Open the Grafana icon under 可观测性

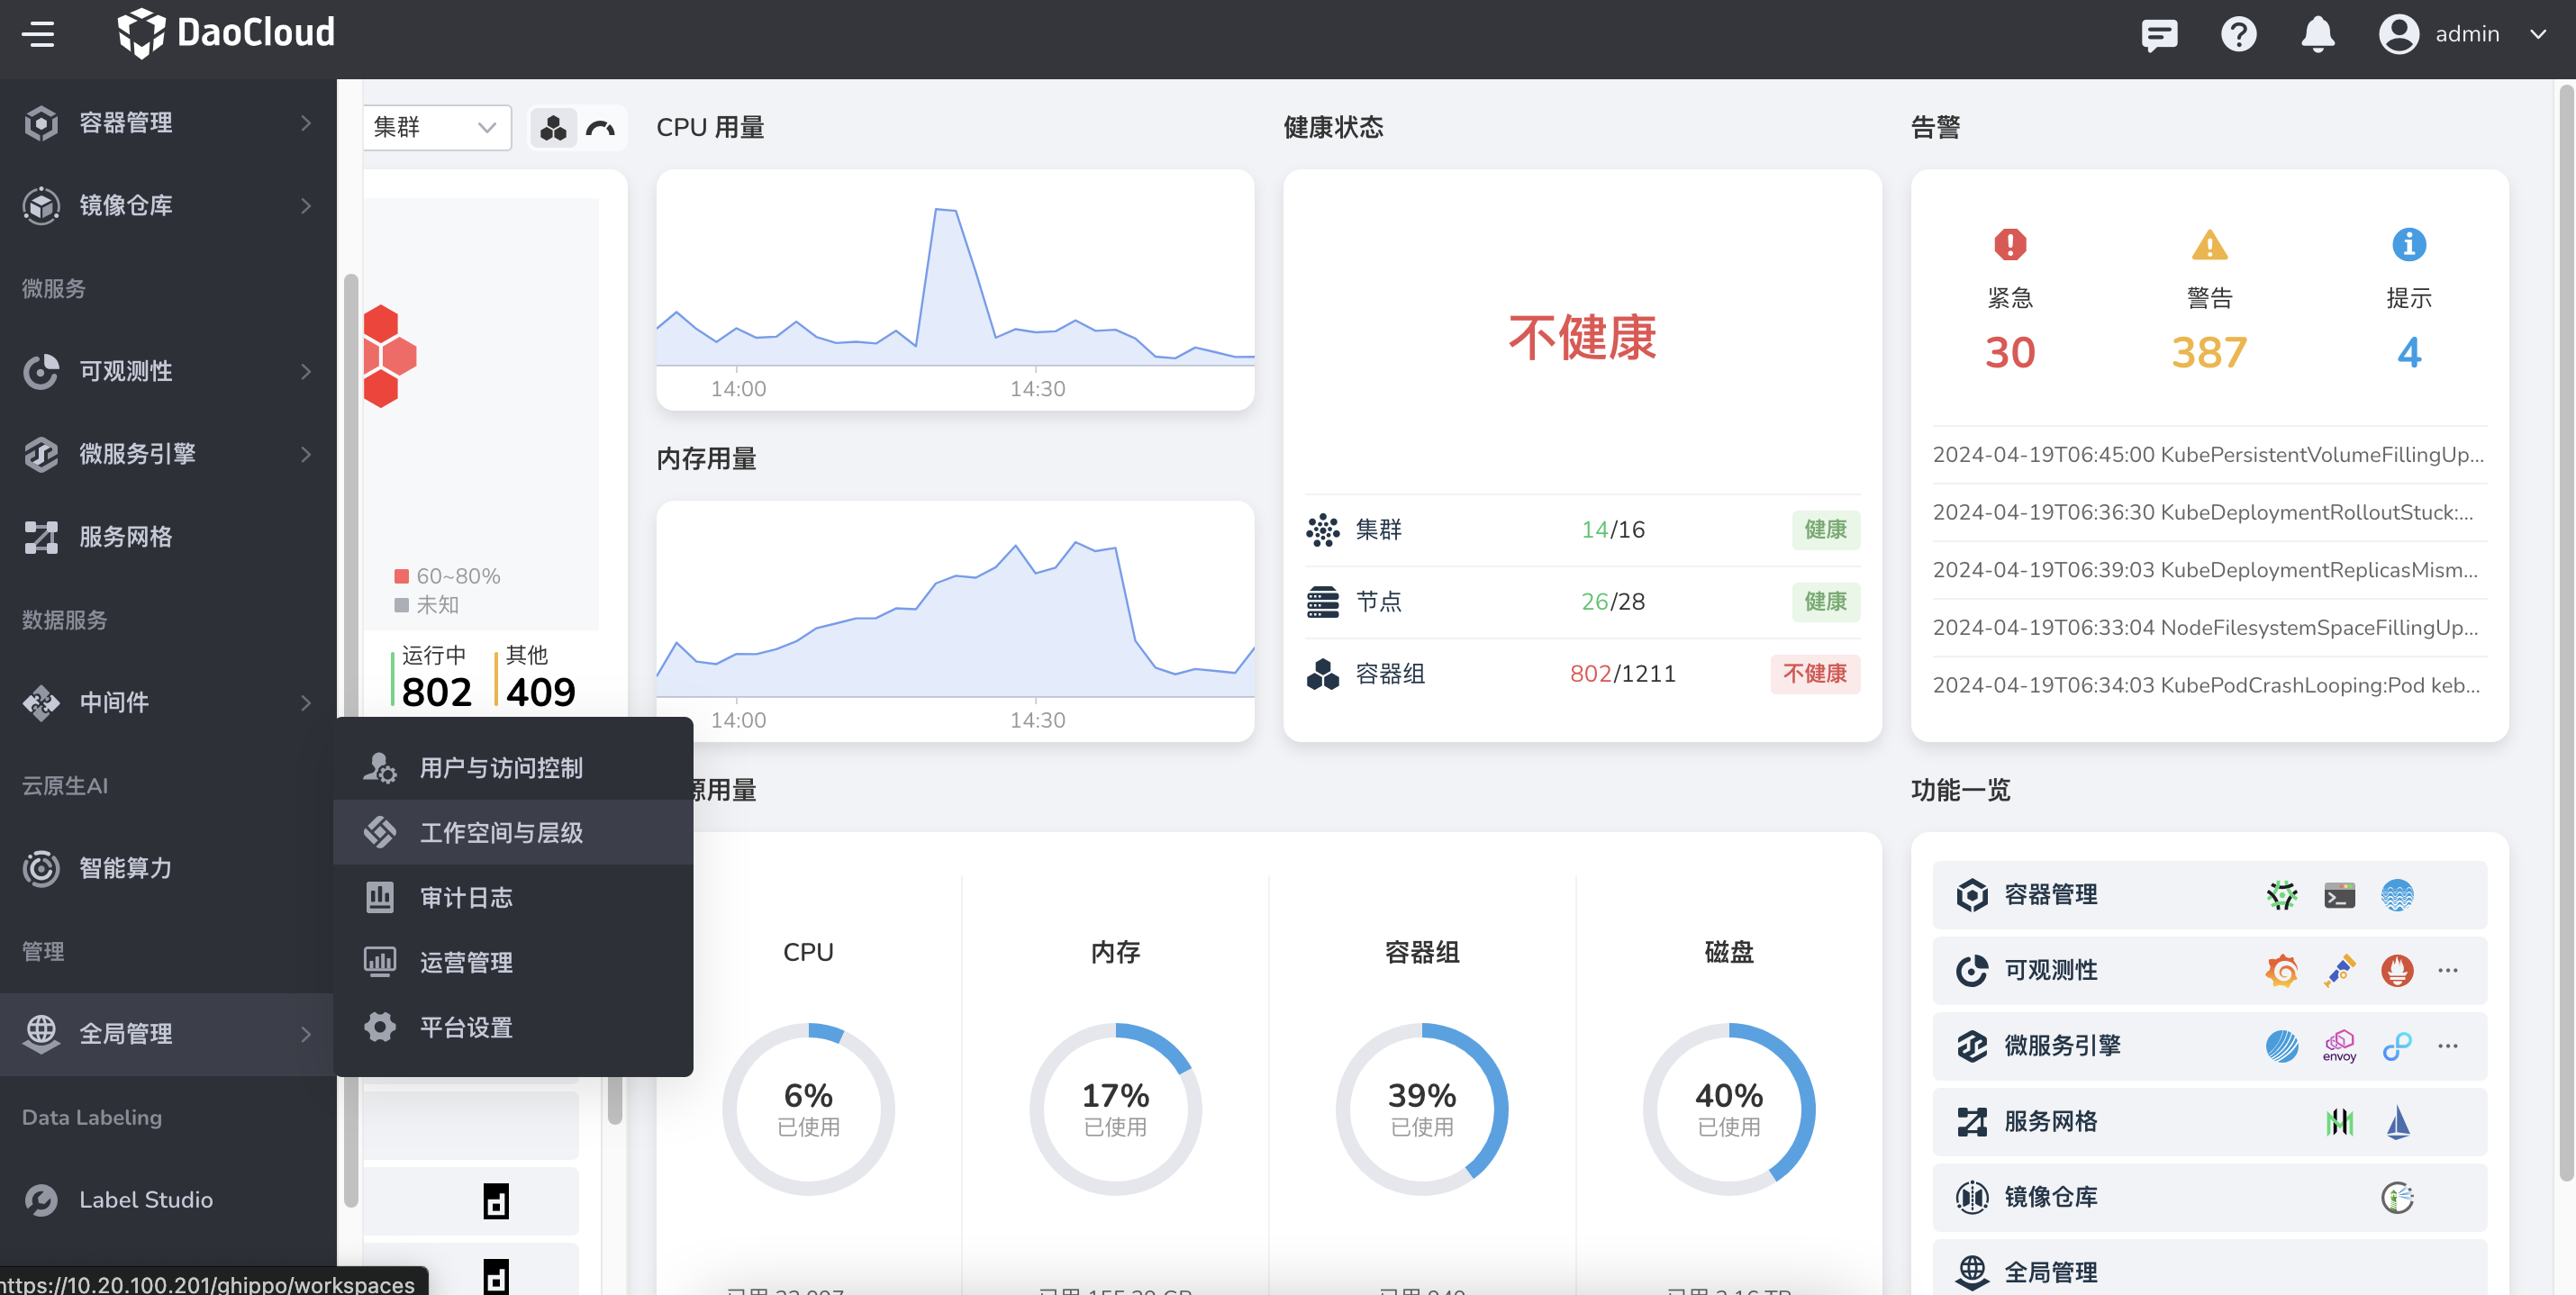2283,970
